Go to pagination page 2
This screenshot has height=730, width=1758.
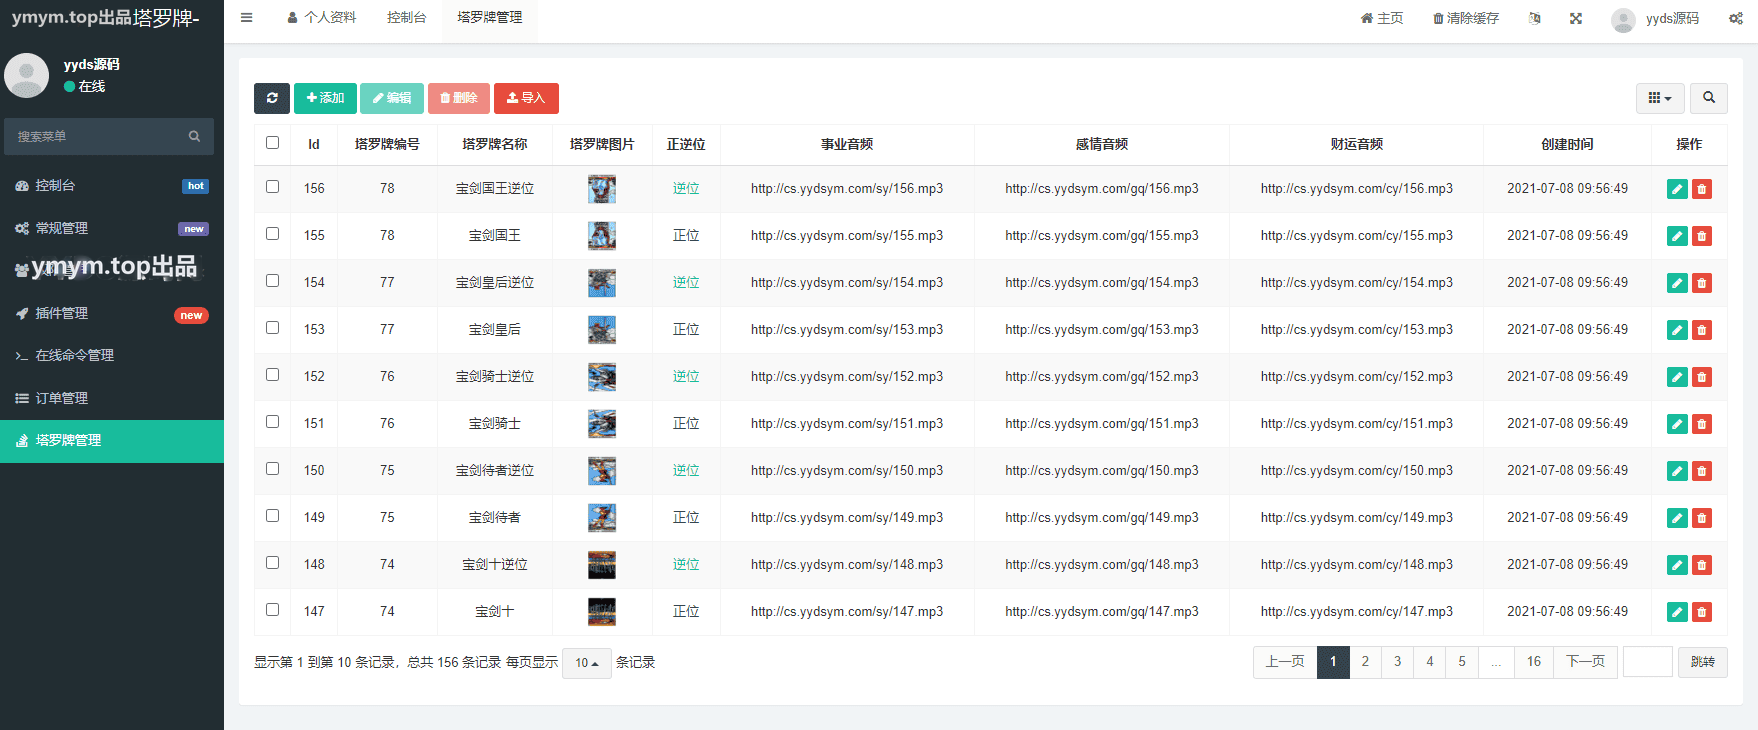[1365, 662]
